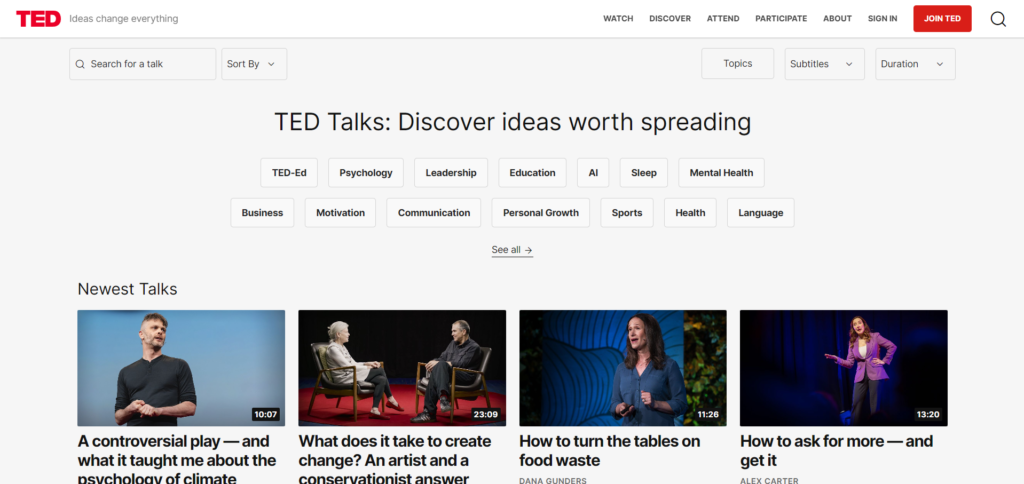Click the TED logo
The width and height of the screenshot is (1024, 484).
(x=38, y=18)
